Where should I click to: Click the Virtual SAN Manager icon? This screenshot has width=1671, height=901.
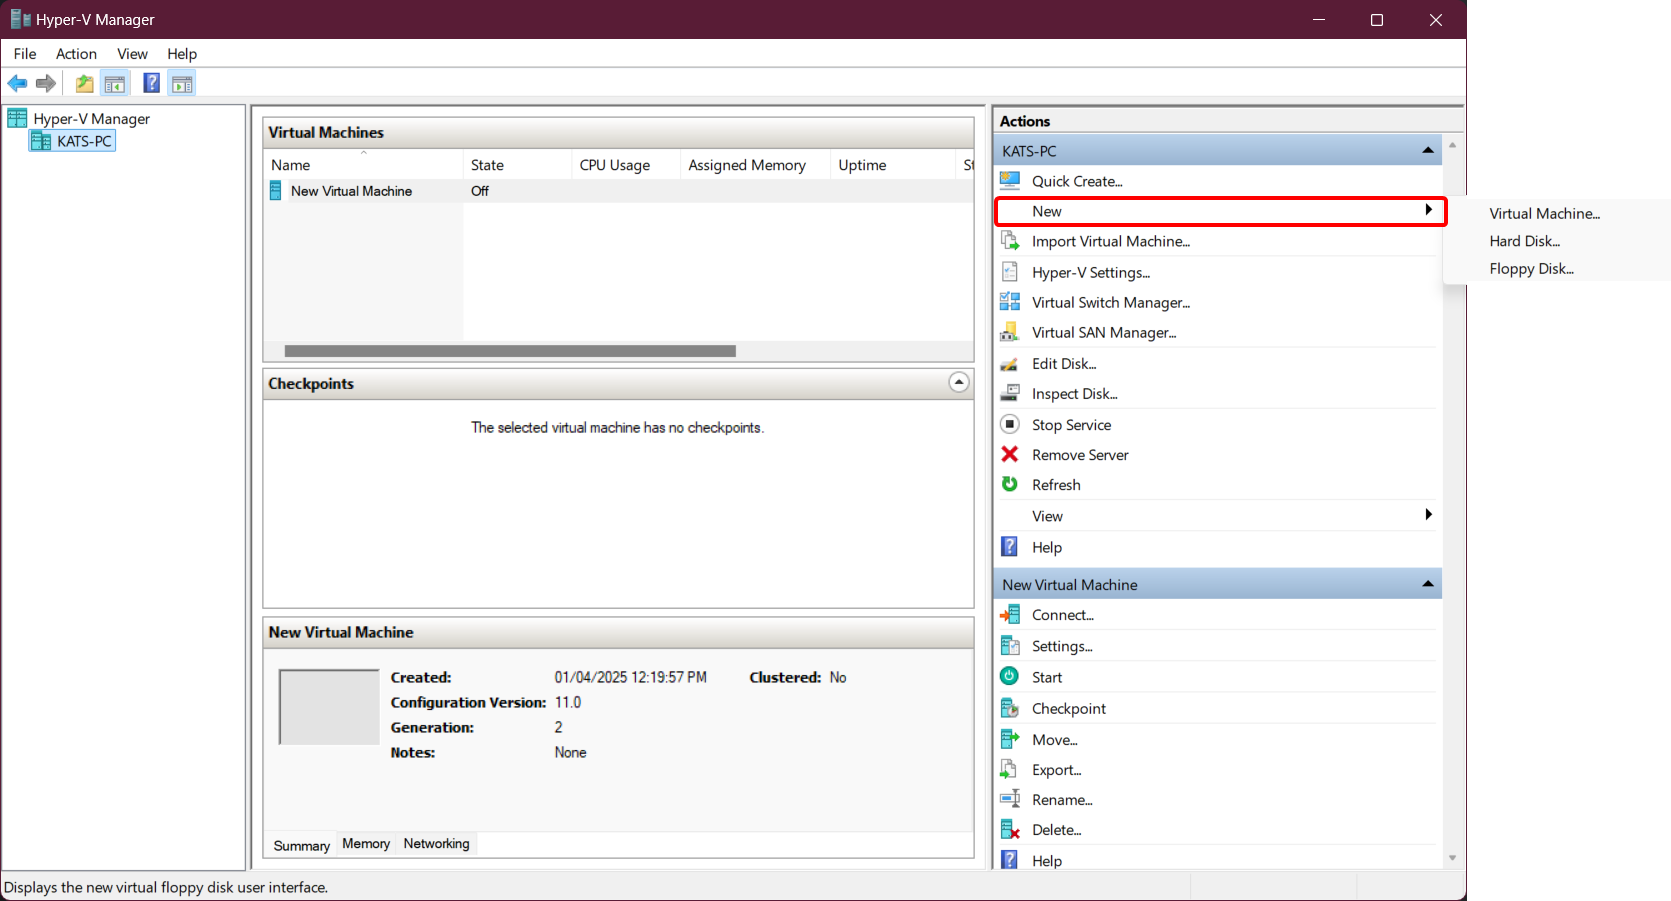click(x=1010, y=332)
